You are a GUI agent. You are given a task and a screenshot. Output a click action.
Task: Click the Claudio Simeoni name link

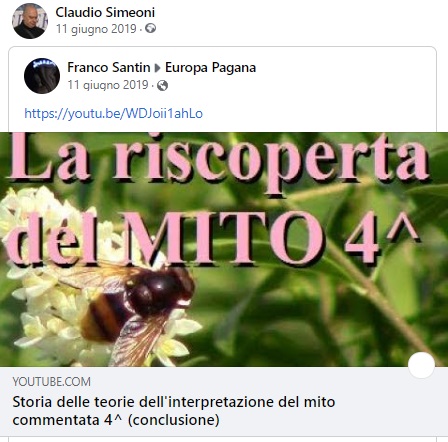point(105,13)
